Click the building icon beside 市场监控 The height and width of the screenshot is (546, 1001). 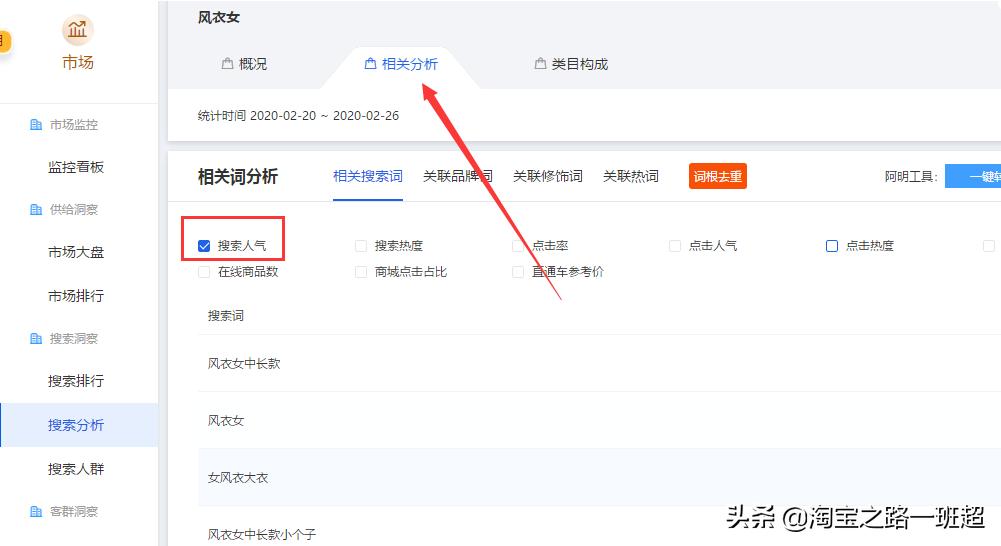(36, 125)
